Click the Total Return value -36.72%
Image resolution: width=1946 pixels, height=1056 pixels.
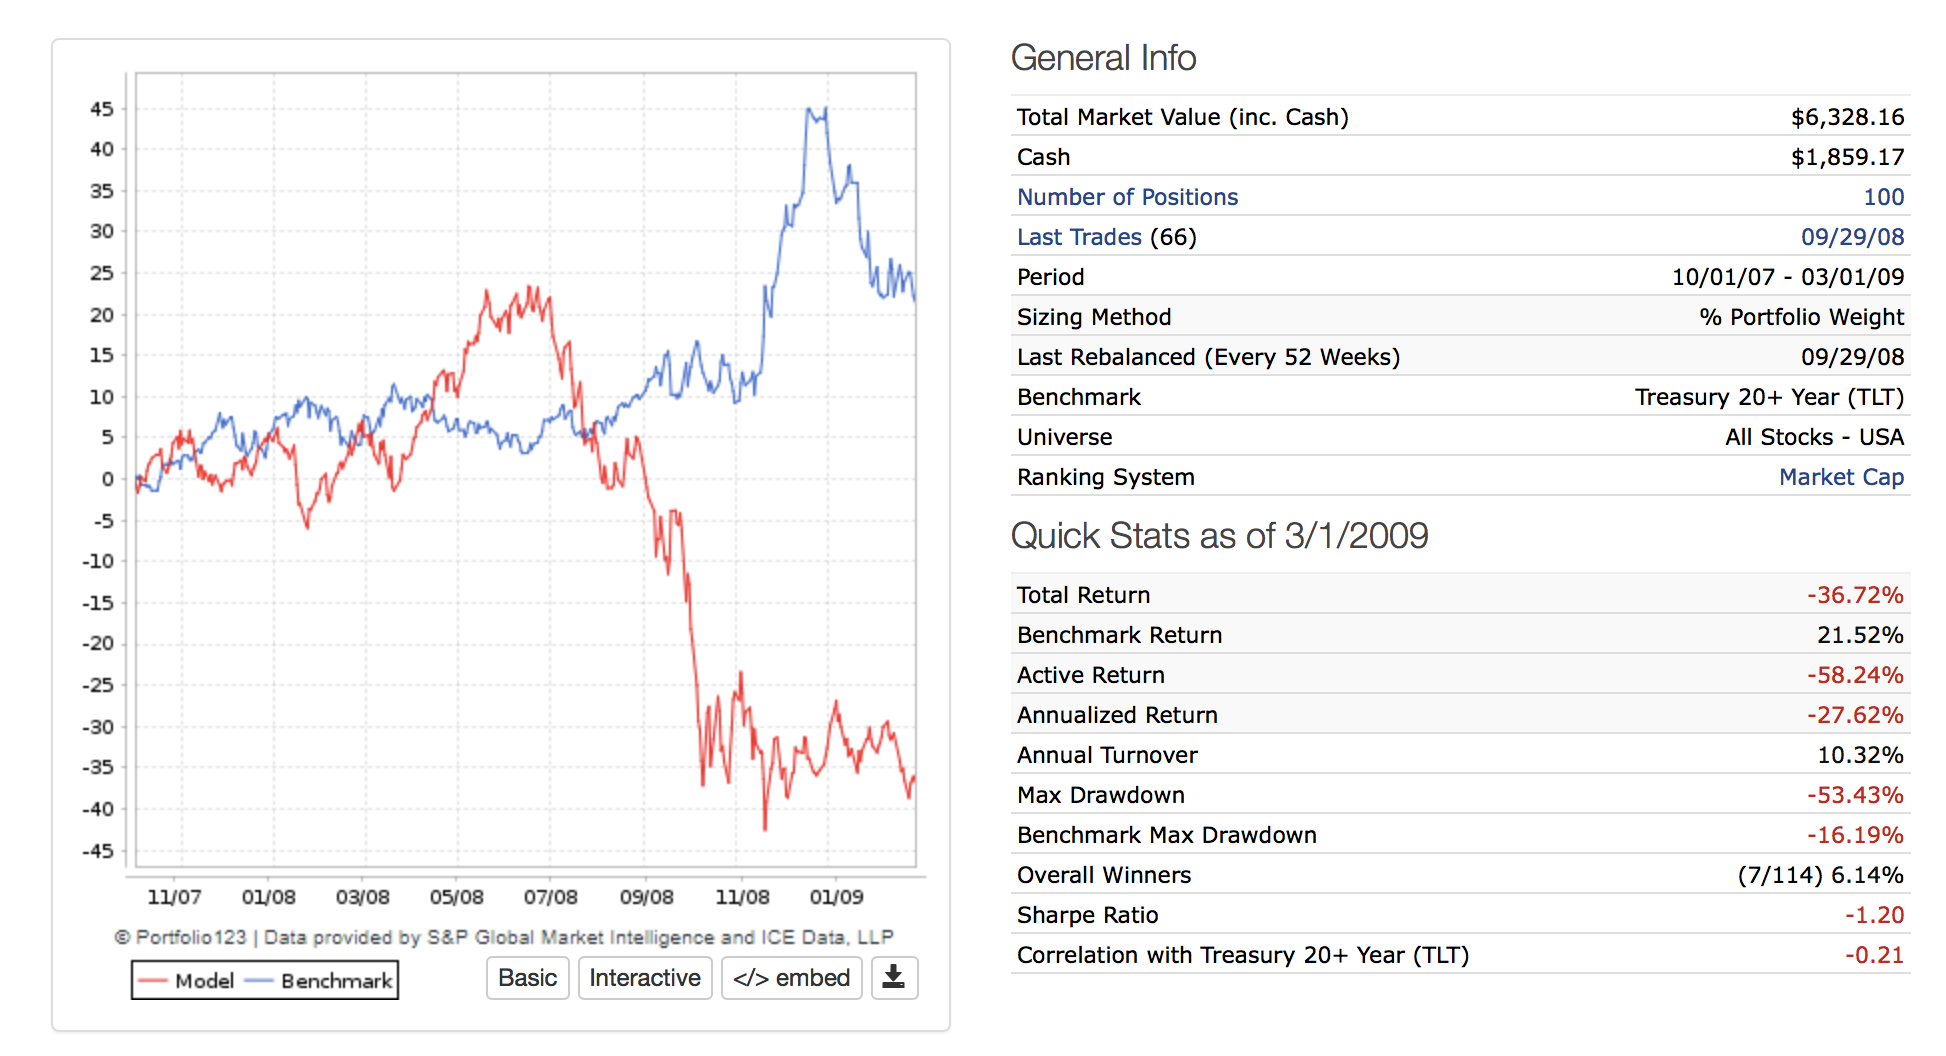pyautogui.click(x=1854, y=595)
